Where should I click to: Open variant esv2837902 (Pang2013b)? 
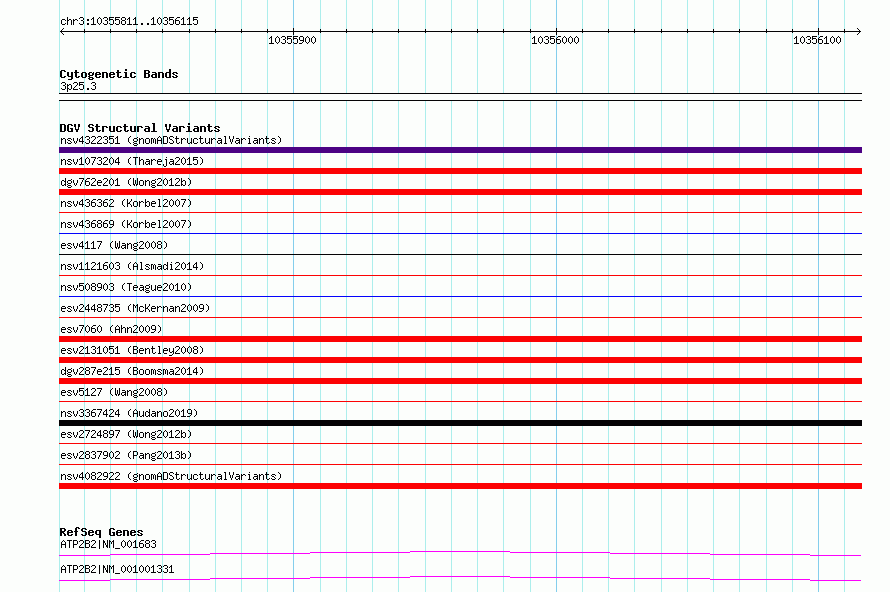tap(126, 455)
